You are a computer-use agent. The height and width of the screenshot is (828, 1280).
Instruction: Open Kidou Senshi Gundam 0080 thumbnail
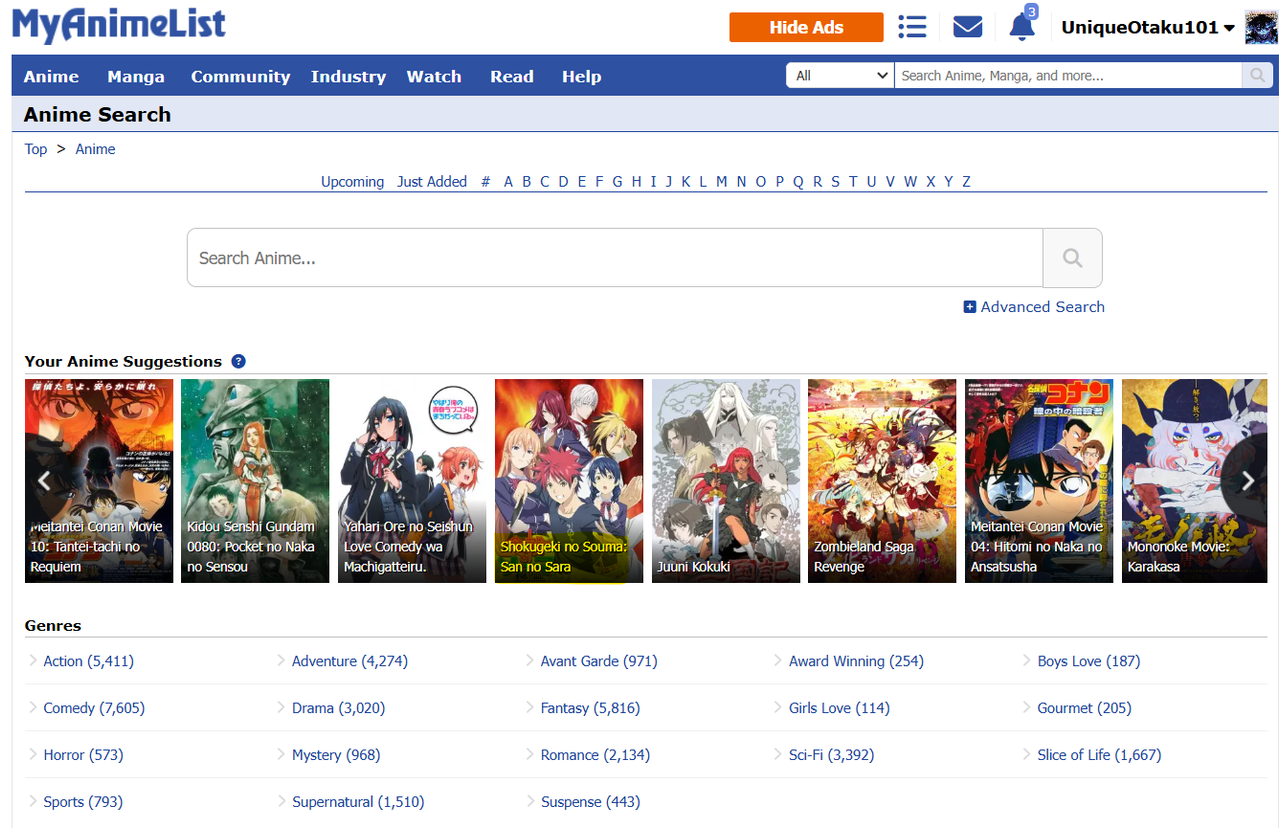[x=255, y=481]
